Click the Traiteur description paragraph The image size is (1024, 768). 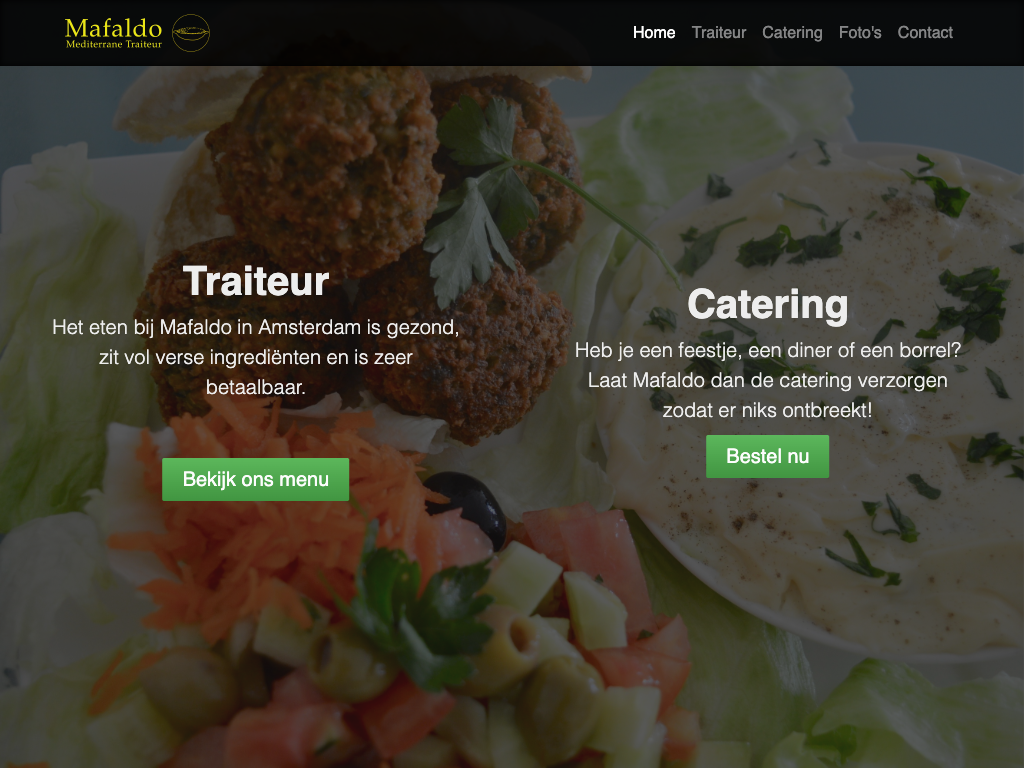[x=255, y=357]
